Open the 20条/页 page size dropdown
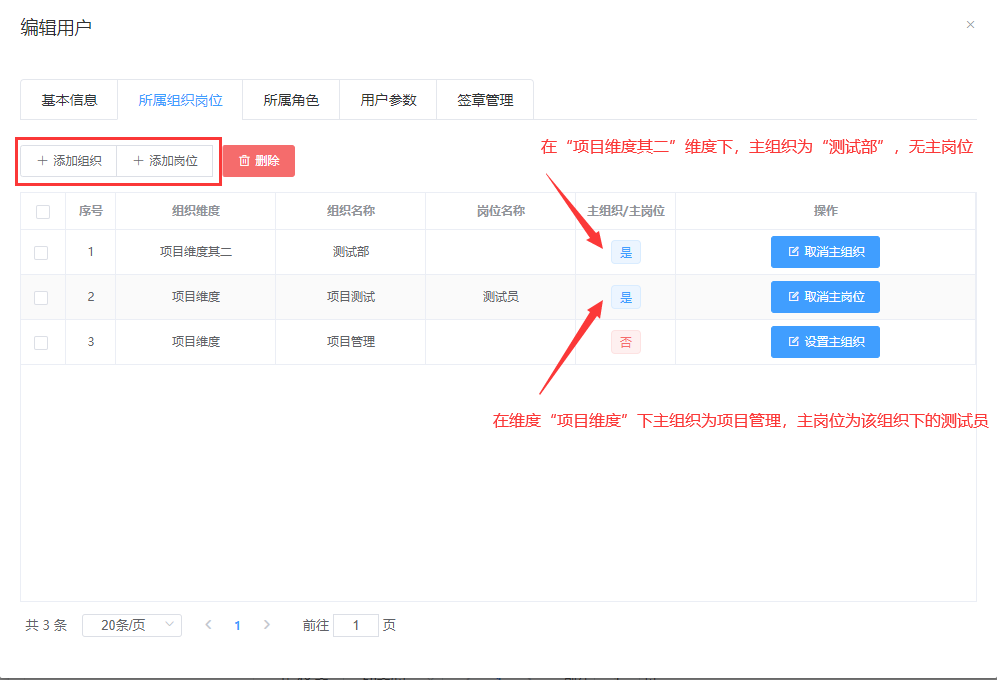The width and height of the screenshot is (997, 680). (132, 625)
